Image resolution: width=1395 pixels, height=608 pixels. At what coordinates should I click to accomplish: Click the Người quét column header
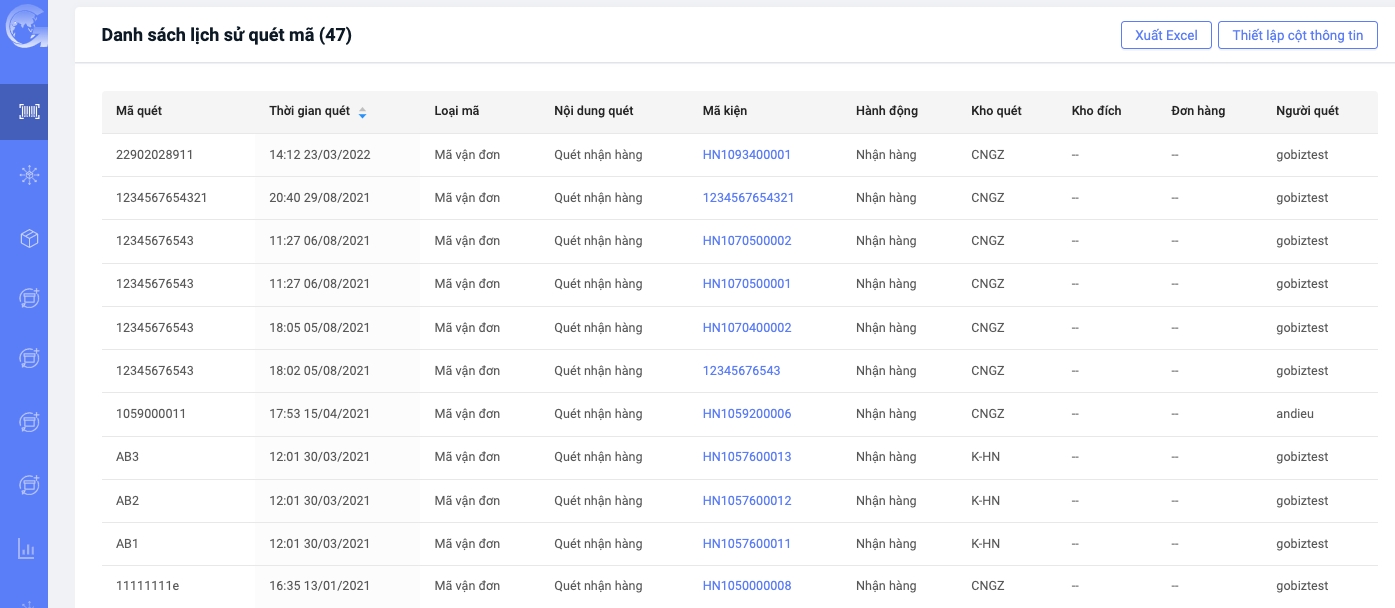(1307, 111)
